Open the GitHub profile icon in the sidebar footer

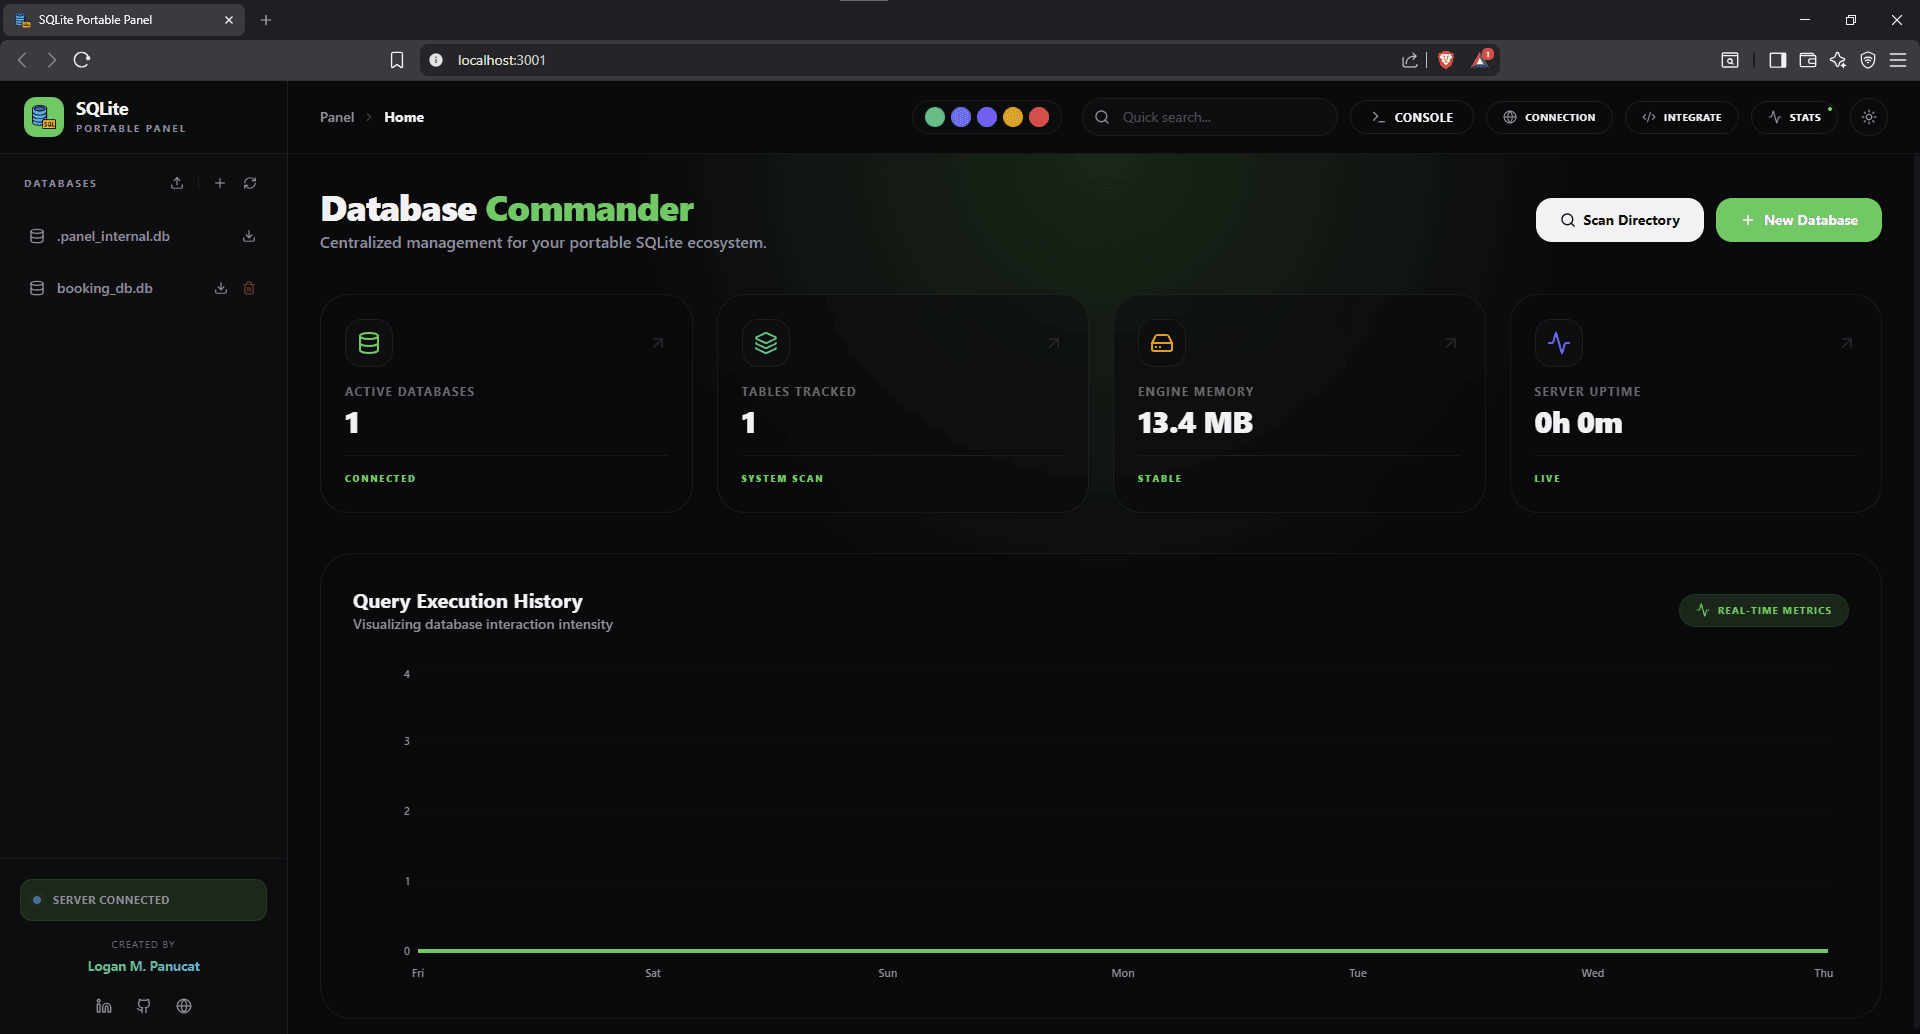pyautogui.click(x=143, y=1005)
